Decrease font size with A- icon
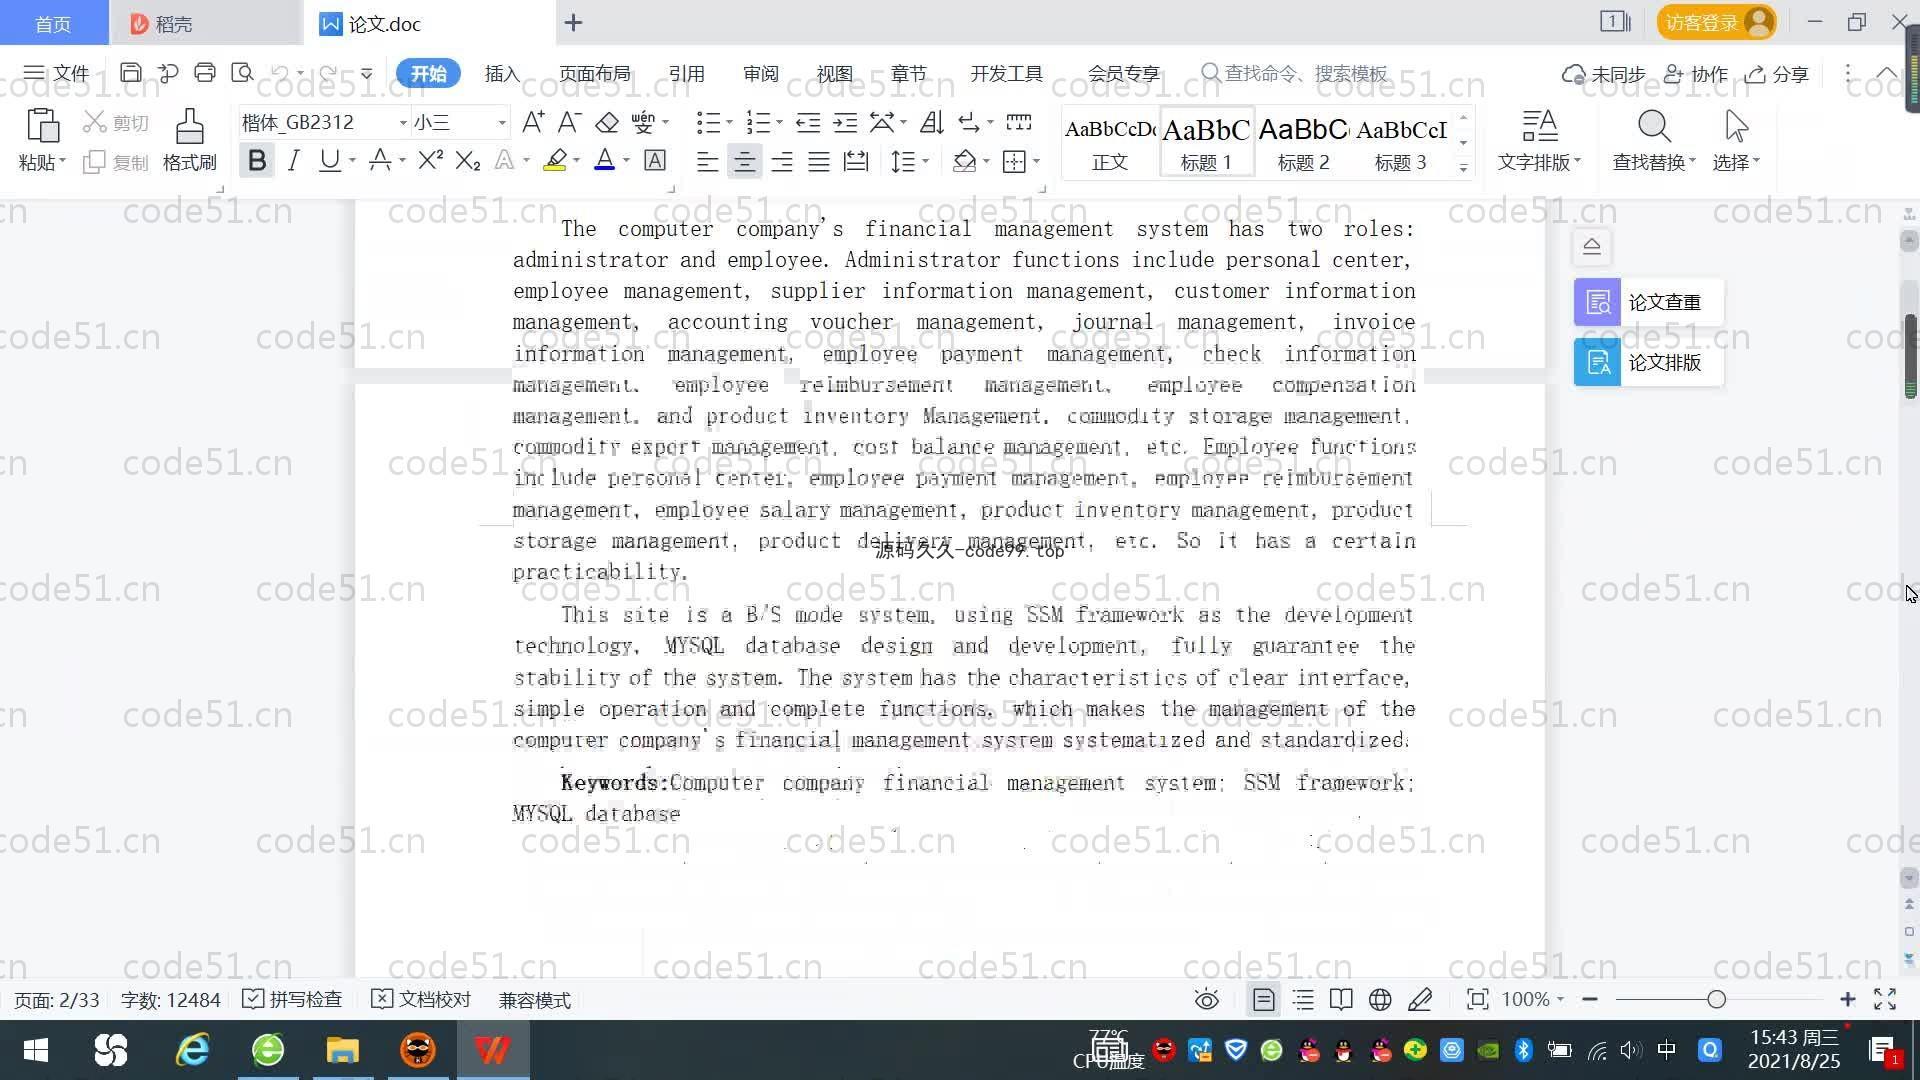 [569, 122]
